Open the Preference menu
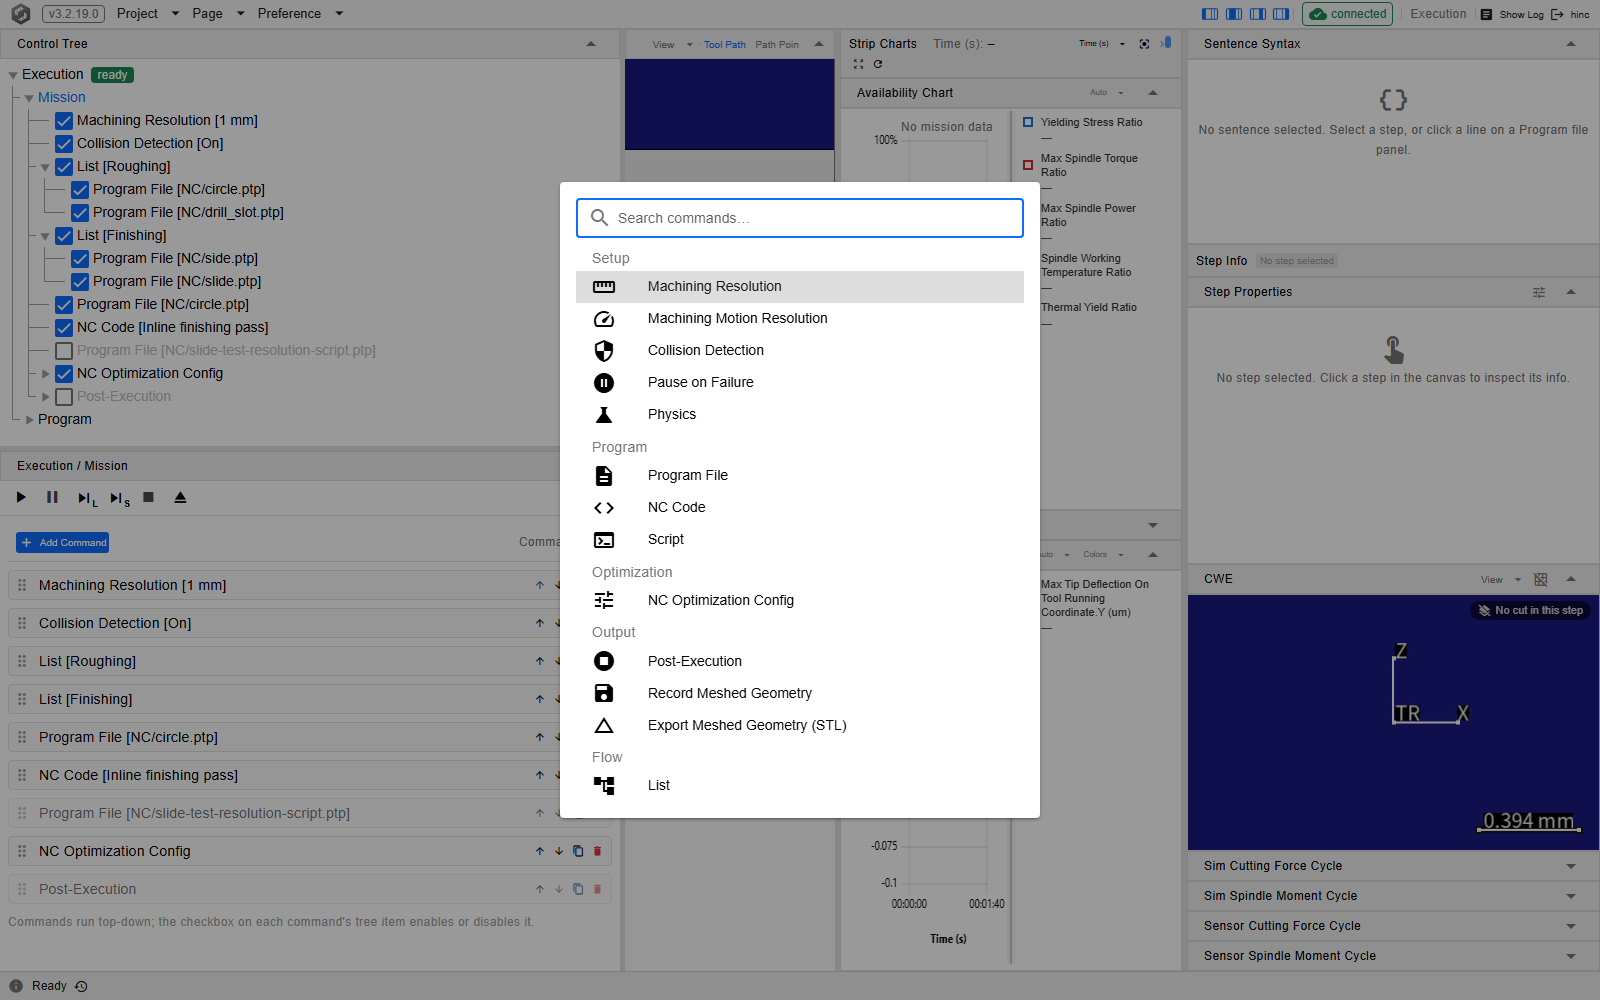1600x1000 pixels. [300, 13]
